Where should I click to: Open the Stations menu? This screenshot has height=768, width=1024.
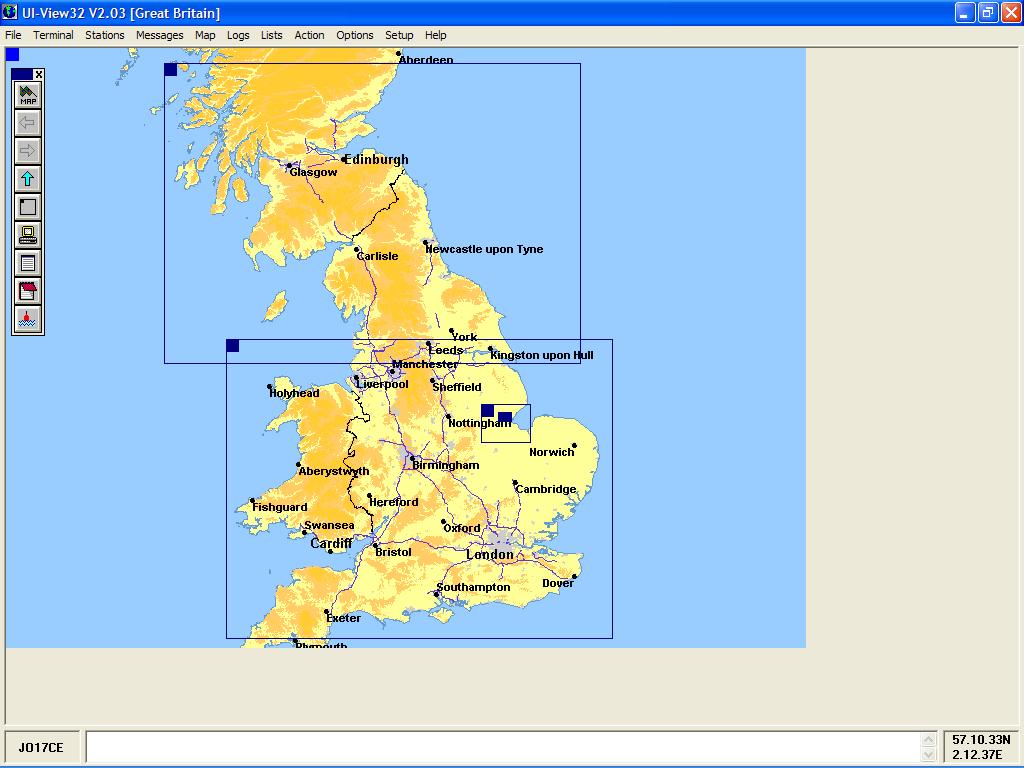(104, 35)
